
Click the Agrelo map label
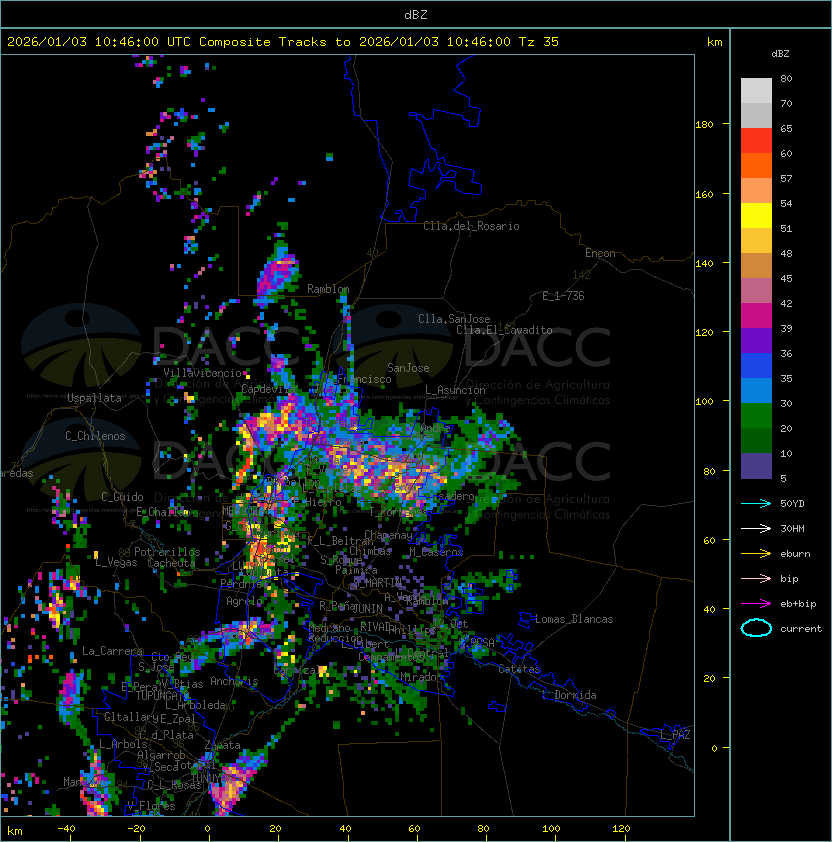pos(244,601)
